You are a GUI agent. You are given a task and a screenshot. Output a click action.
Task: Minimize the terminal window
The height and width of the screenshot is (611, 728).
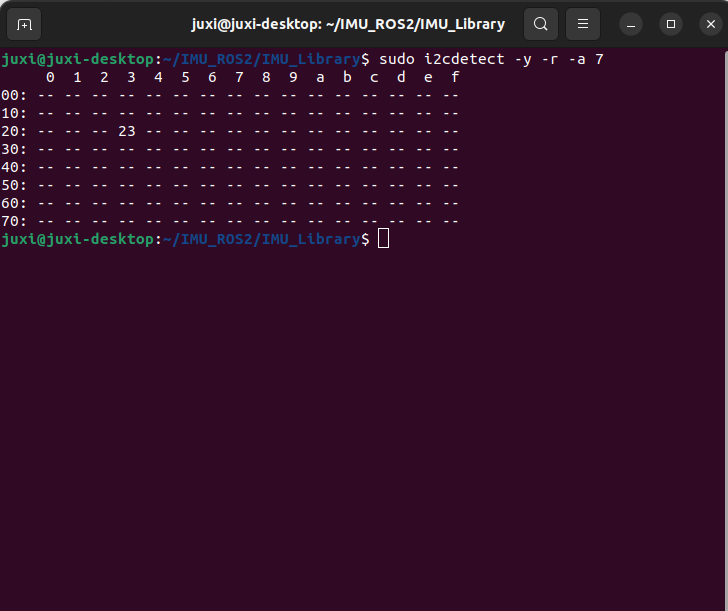(630, 24)
